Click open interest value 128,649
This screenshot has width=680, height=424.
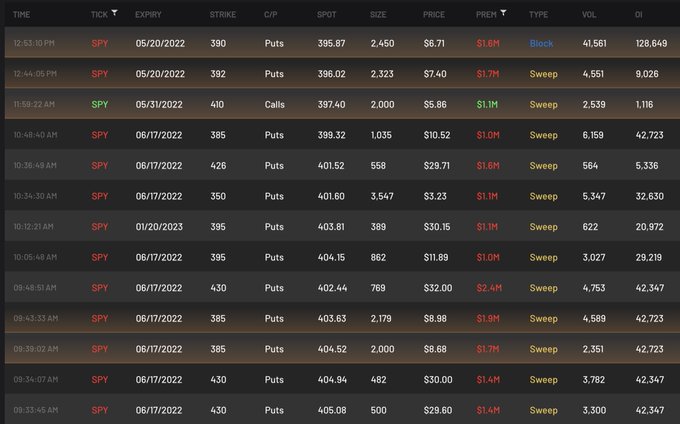coord(651,43)
